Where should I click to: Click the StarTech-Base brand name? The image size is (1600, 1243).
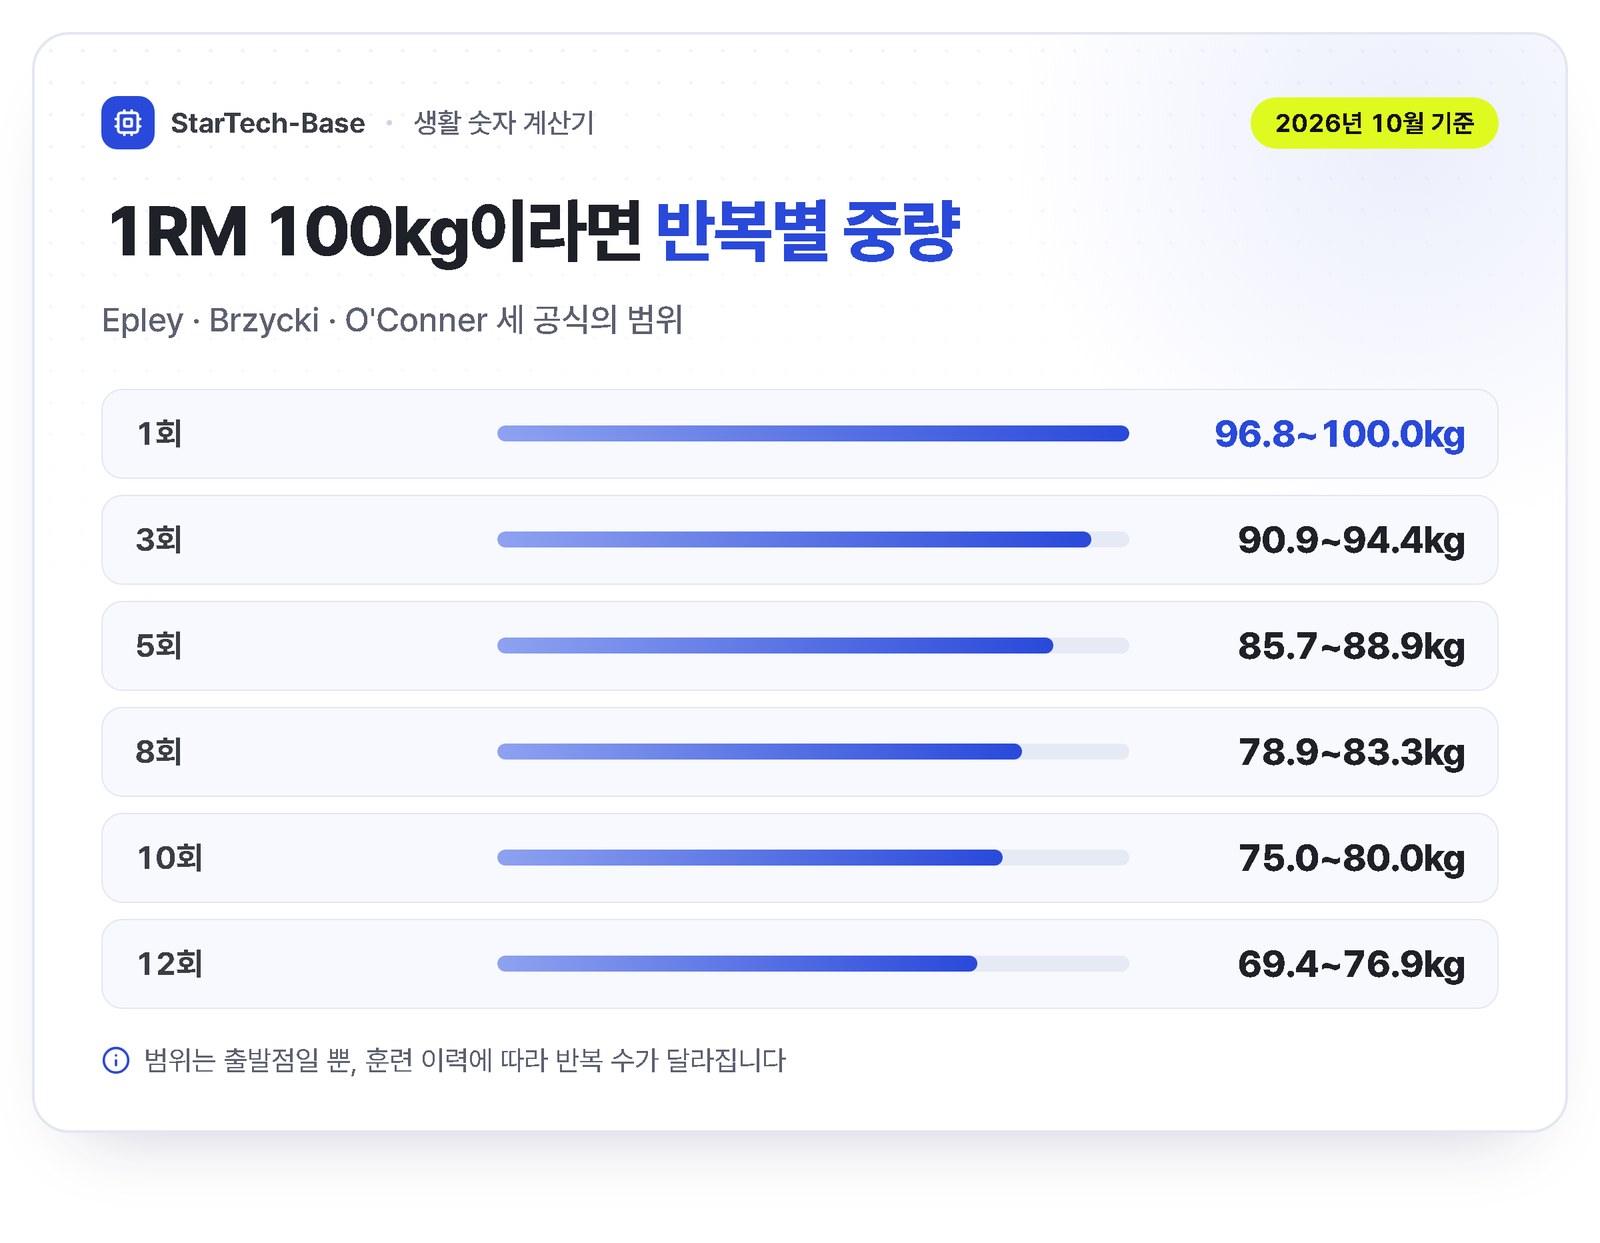268,123
